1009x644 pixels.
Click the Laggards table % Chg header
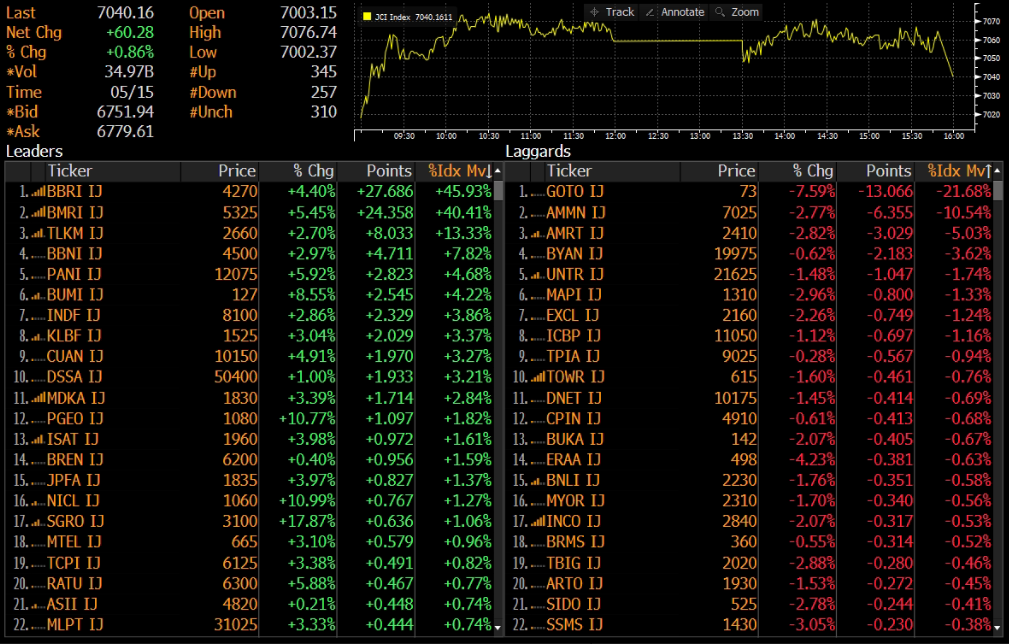(x=813, y=171)
